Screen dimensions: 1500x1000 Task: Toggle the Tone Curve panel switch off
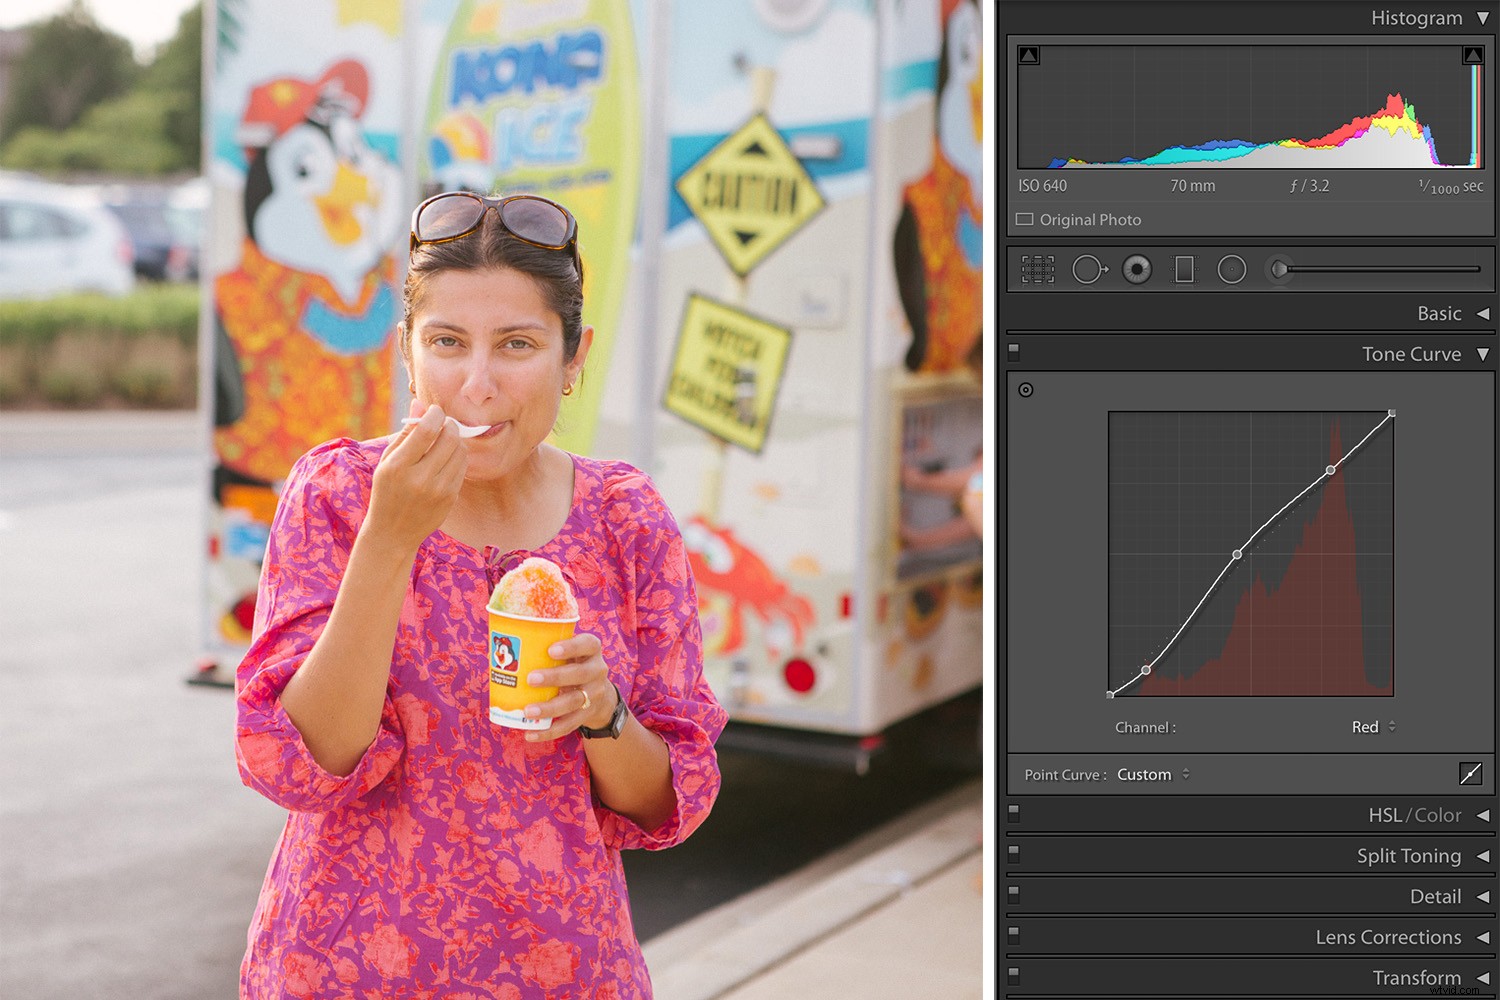coord(1013,351)
